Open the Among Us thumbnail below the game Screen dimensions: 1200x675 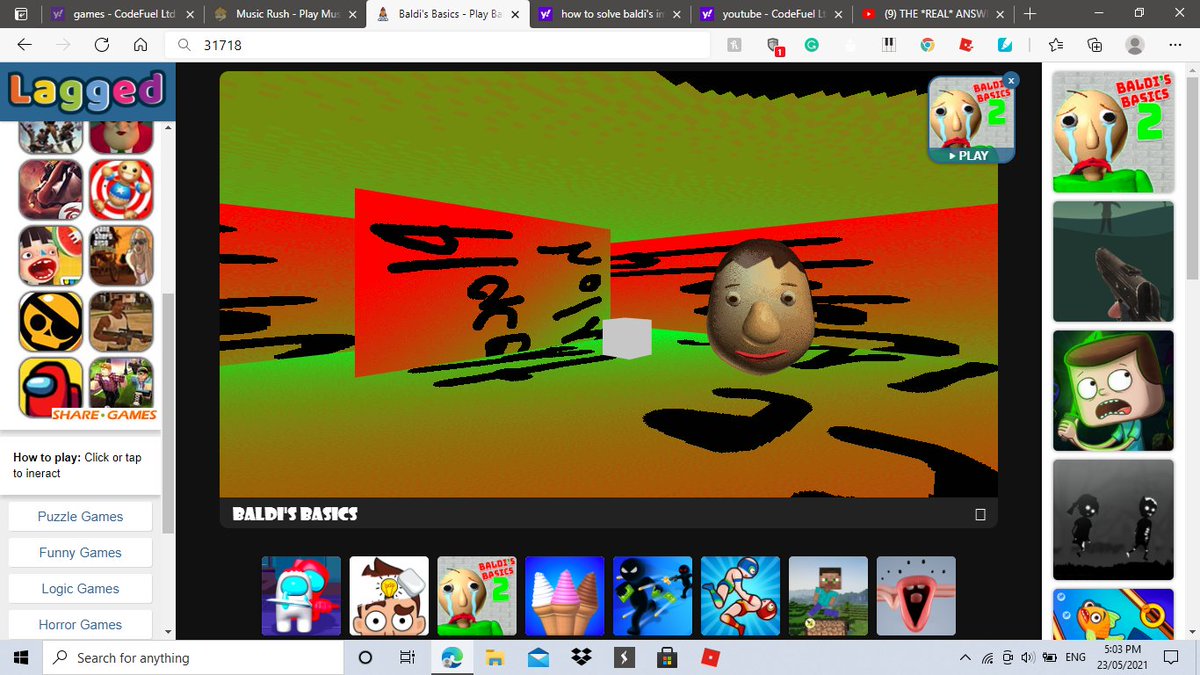tap(301, 596)
